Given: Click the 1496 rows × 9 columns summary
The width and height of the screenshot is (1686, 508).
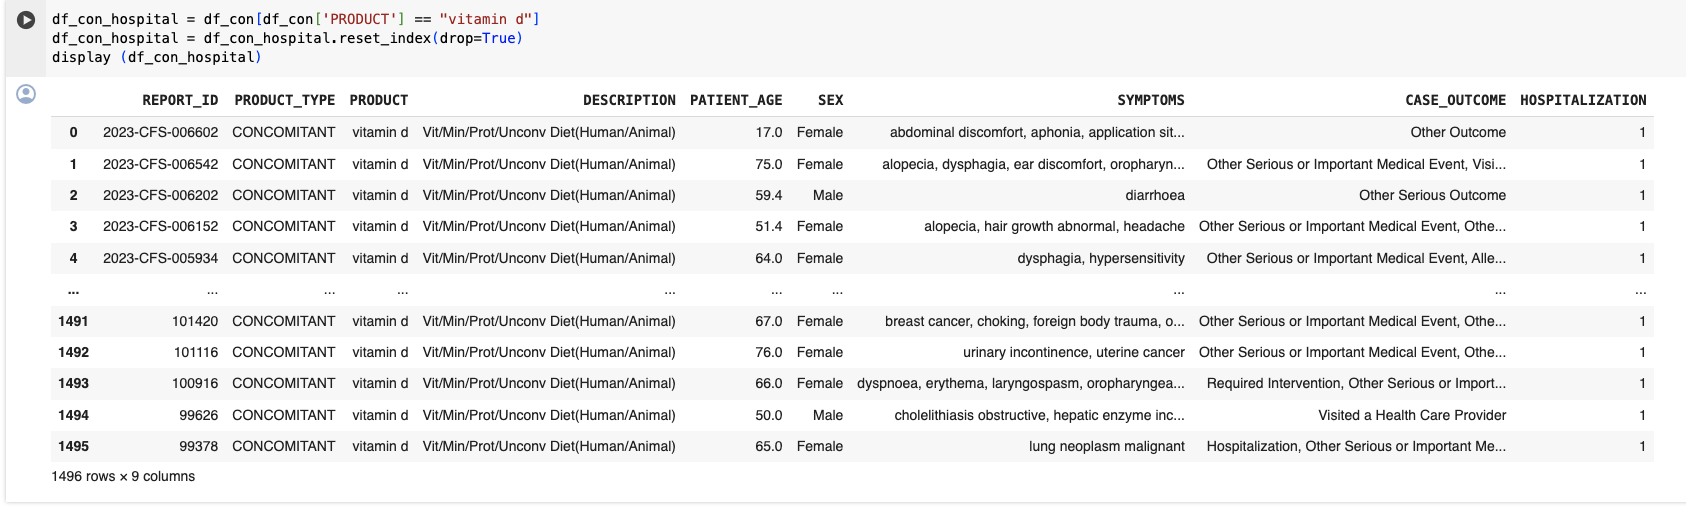Looking at the screenshot, I should [123, 476].
